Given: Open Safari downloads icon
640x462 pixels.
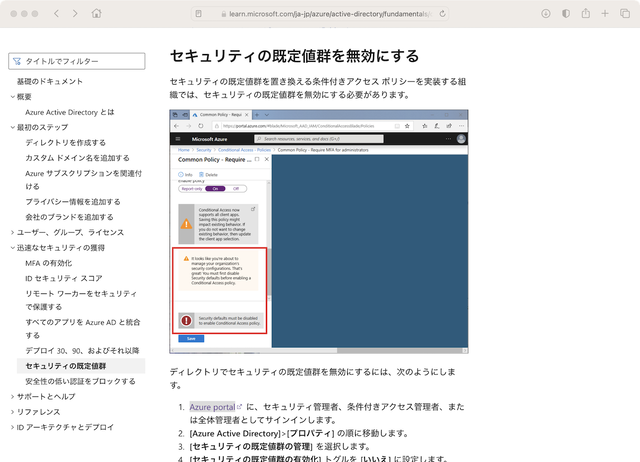Looking at the screenshot, I should [546, 13].
